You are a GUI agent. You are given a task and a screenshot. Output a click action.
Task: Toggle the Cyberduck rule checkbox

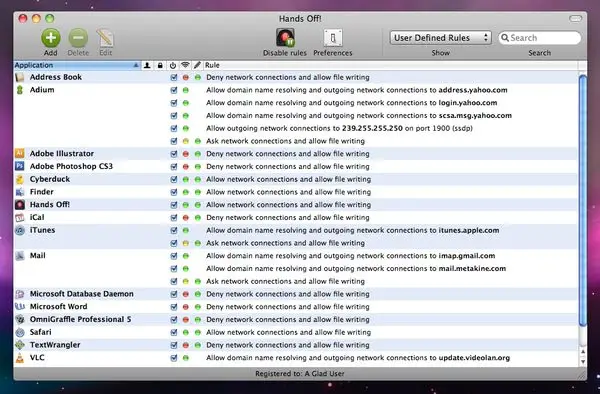(174, 179)
